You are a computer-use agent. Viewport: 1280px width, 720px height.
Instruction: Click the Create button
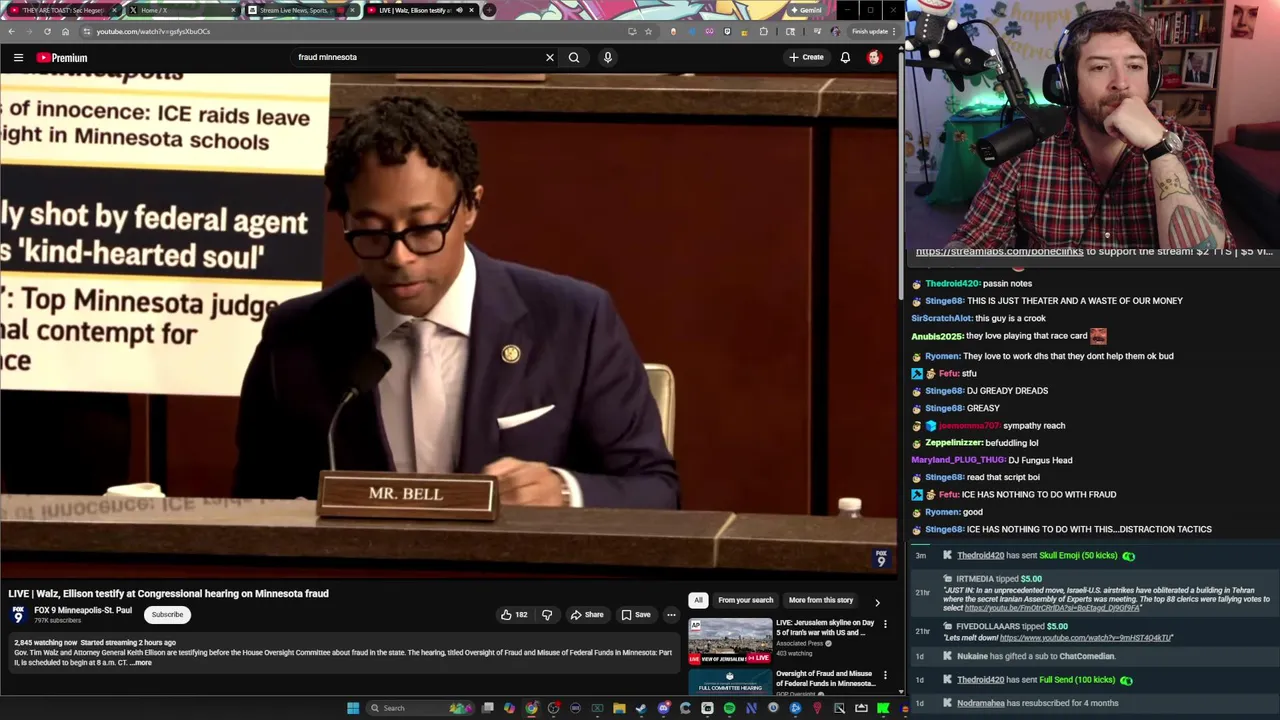pyautogui.click(x=806, y=57)
